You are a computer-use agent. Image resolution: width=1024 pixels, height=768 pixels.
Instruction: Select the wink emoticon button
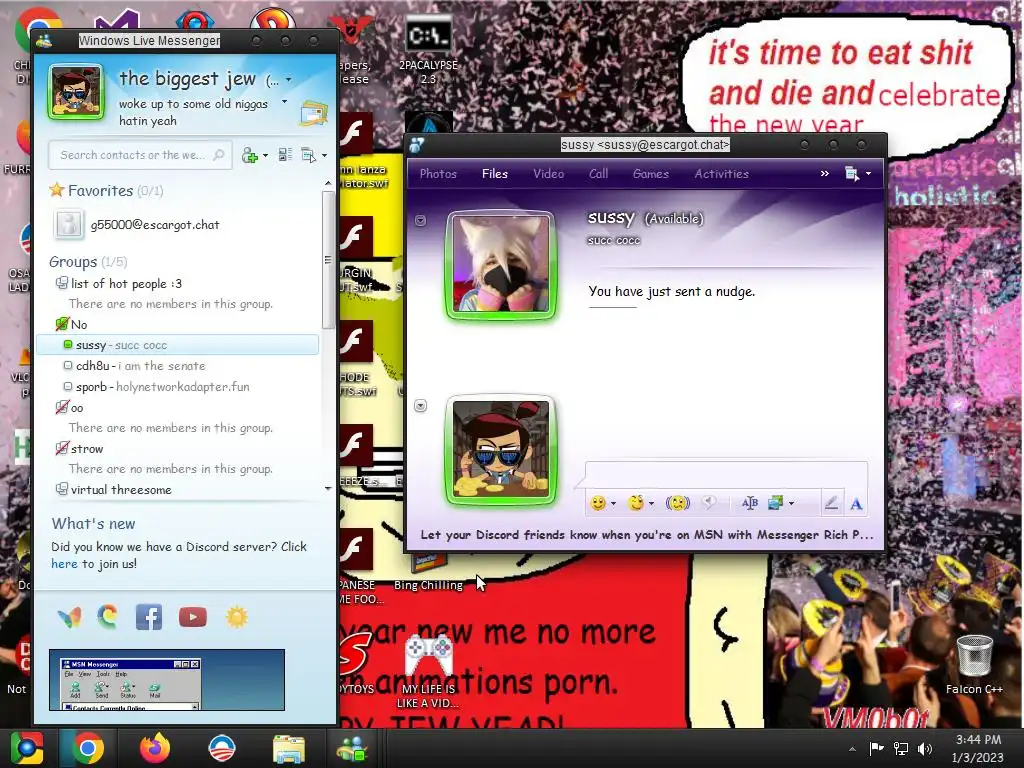tap(635, 503)
